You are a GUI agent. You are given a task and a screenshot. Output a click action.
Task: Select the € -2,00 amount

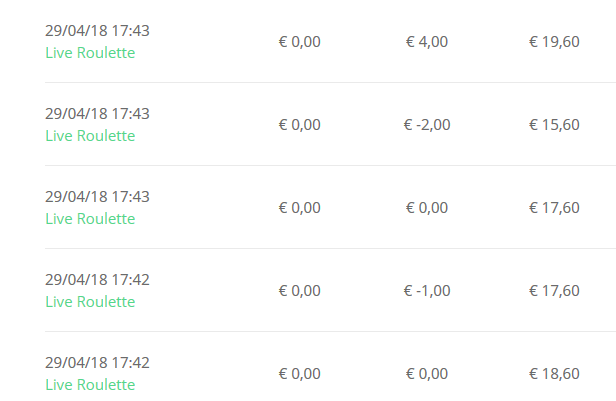click(x=427, y=125)
